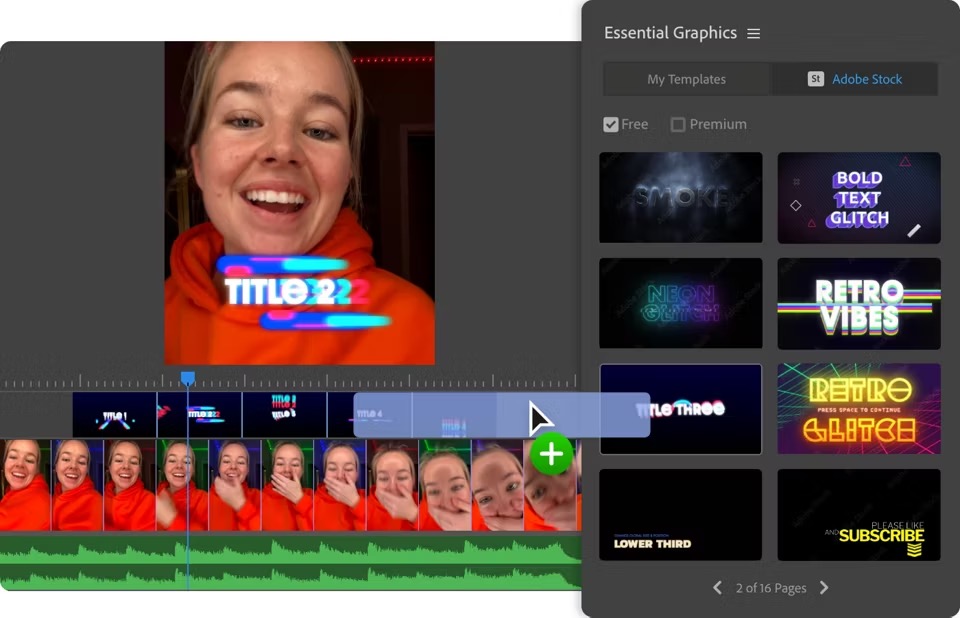This screenshot has width=960, height=618.
Task: Click the Essential Graphics panel title
Action: 670,33
